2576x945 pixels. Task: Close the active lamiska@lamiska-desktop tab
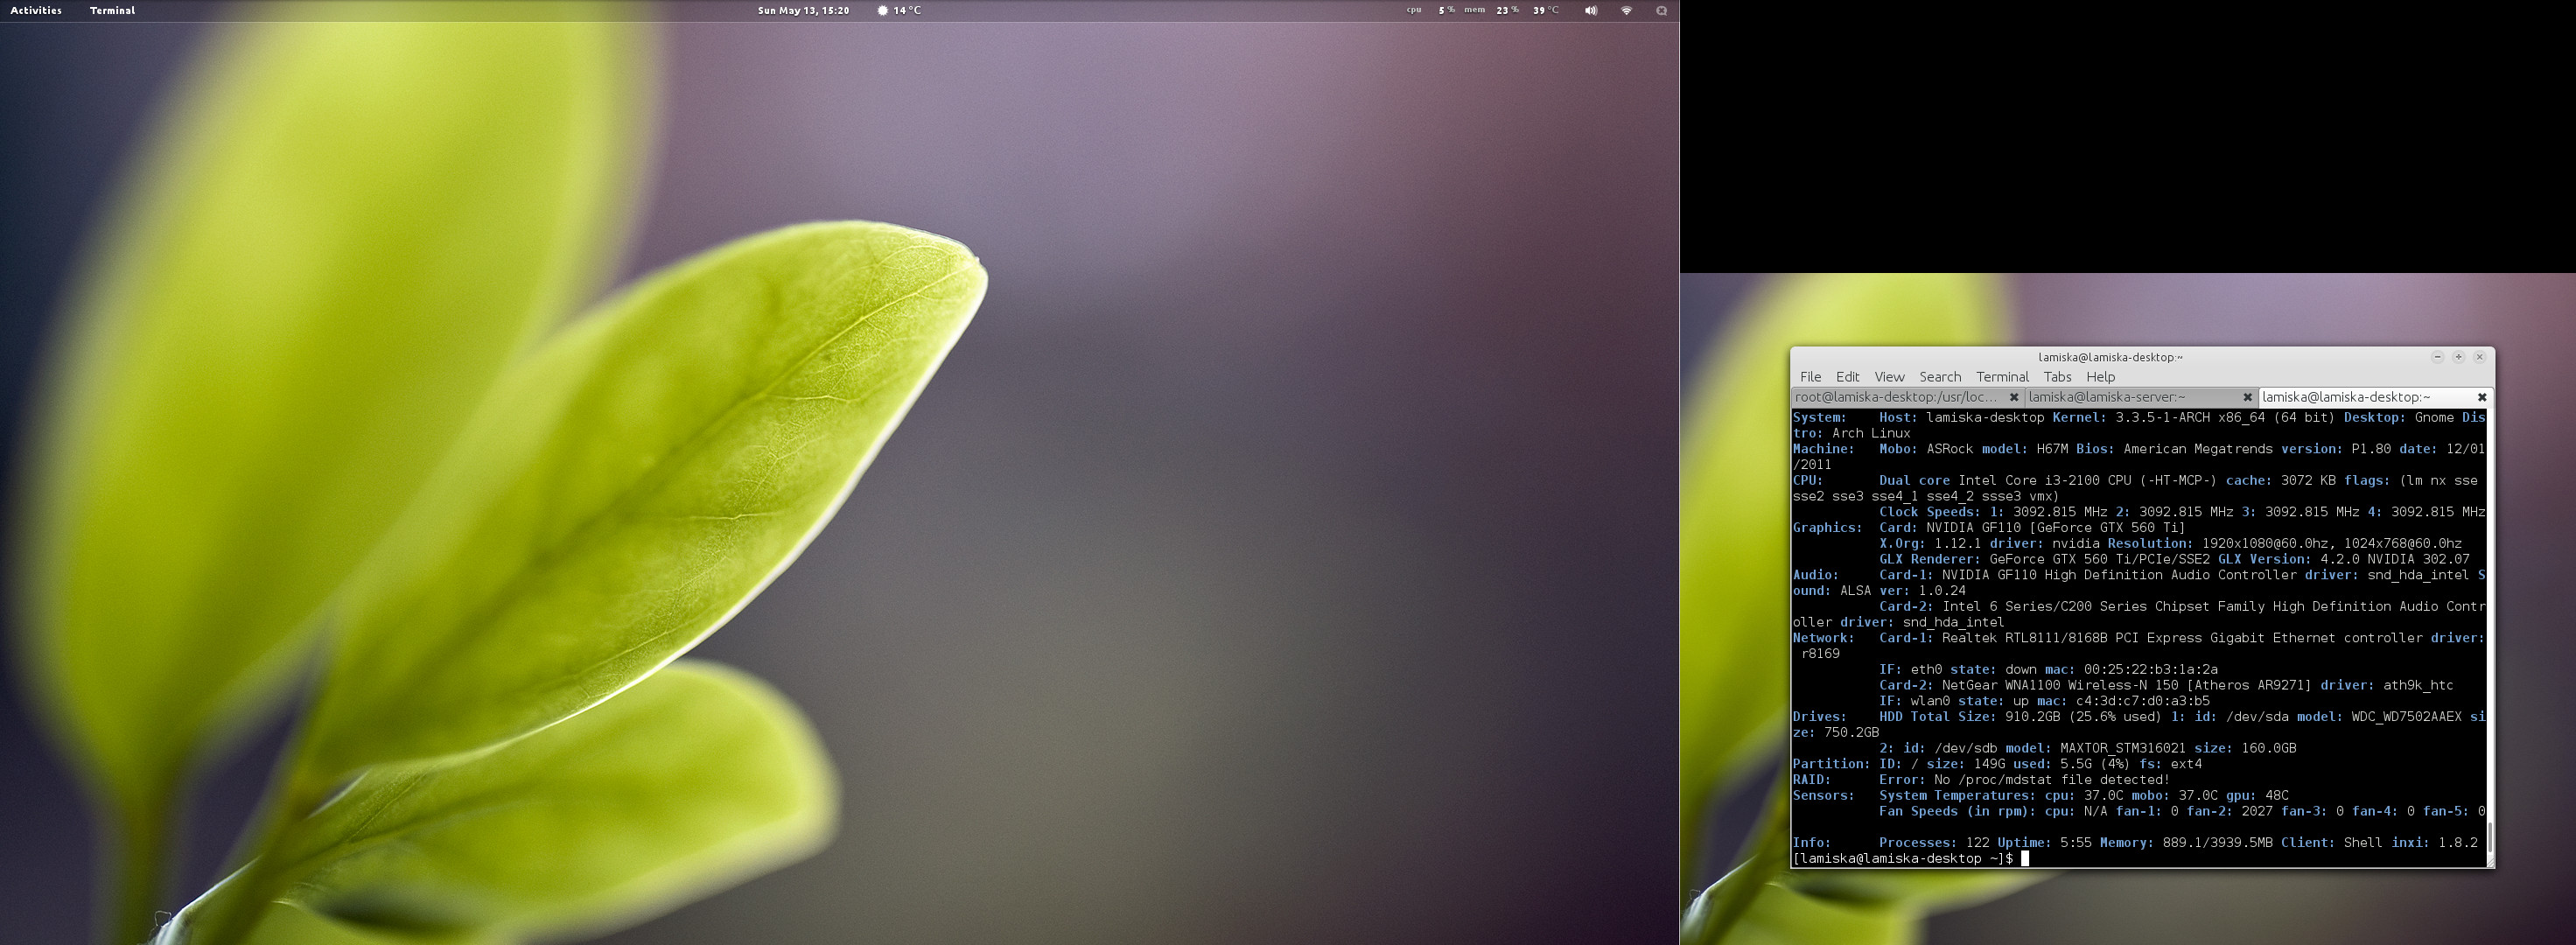[x=2481, y=397]
